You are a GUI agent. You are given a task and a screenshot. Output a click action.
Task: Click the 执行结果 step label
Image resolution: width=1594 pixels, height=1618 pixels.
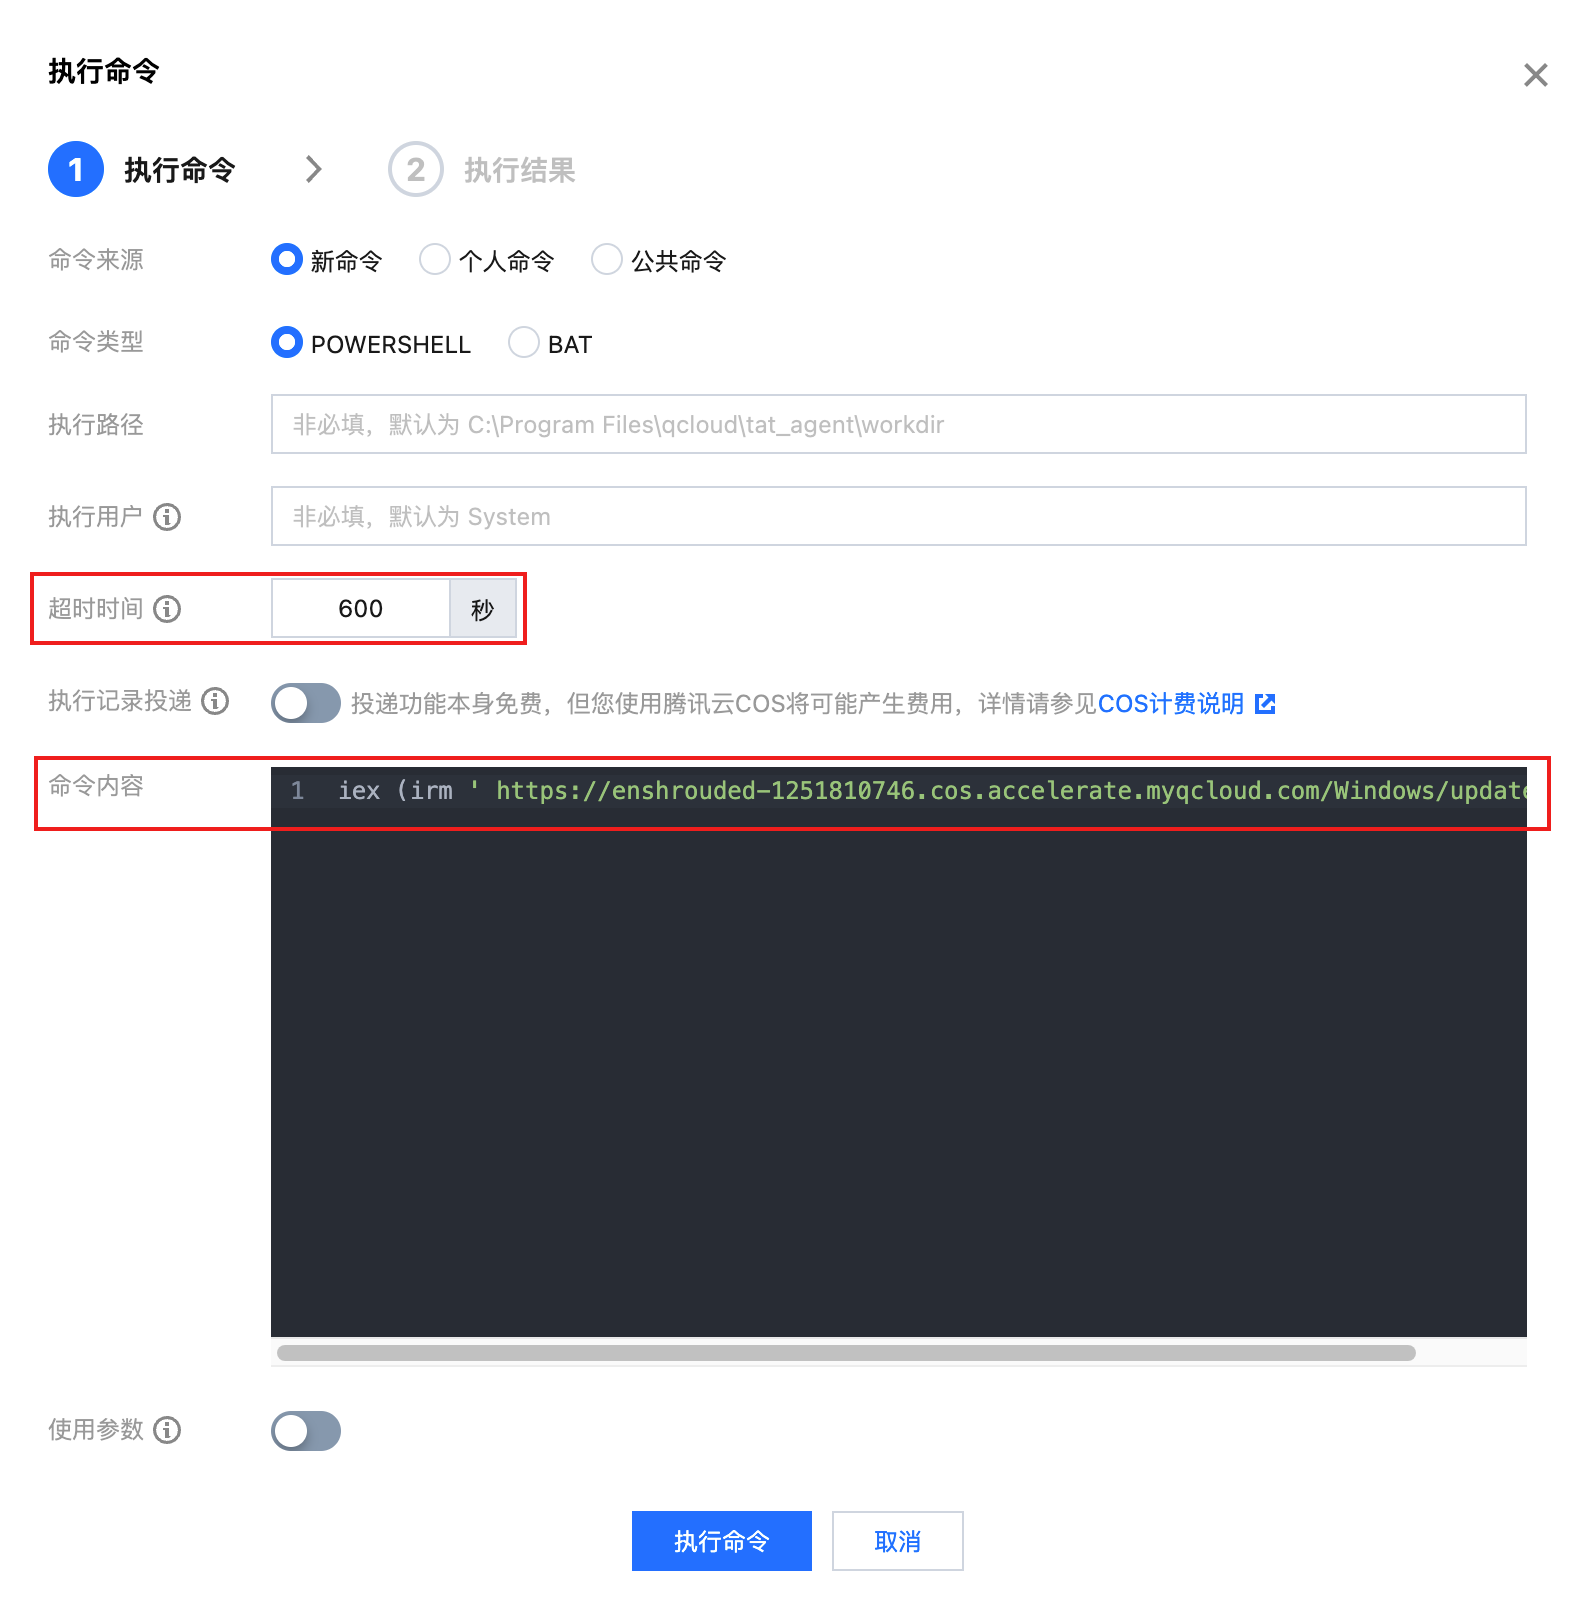tap(520, 170)
